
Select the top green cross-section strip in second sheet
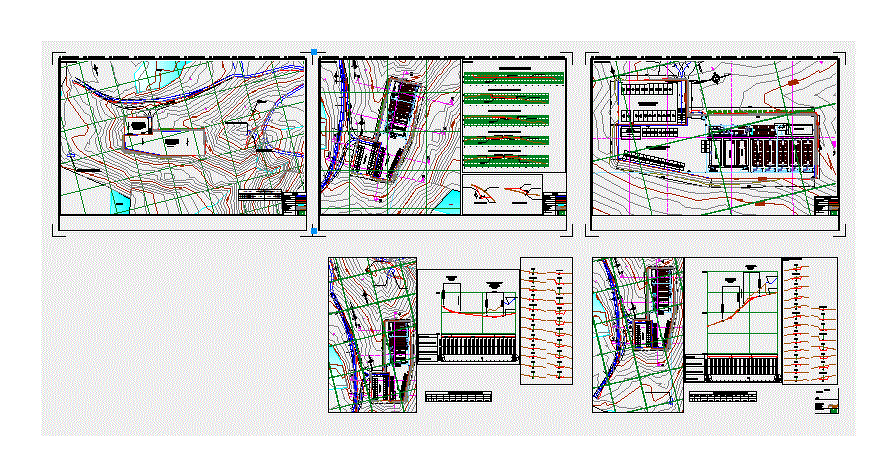(x=515, y=77)
